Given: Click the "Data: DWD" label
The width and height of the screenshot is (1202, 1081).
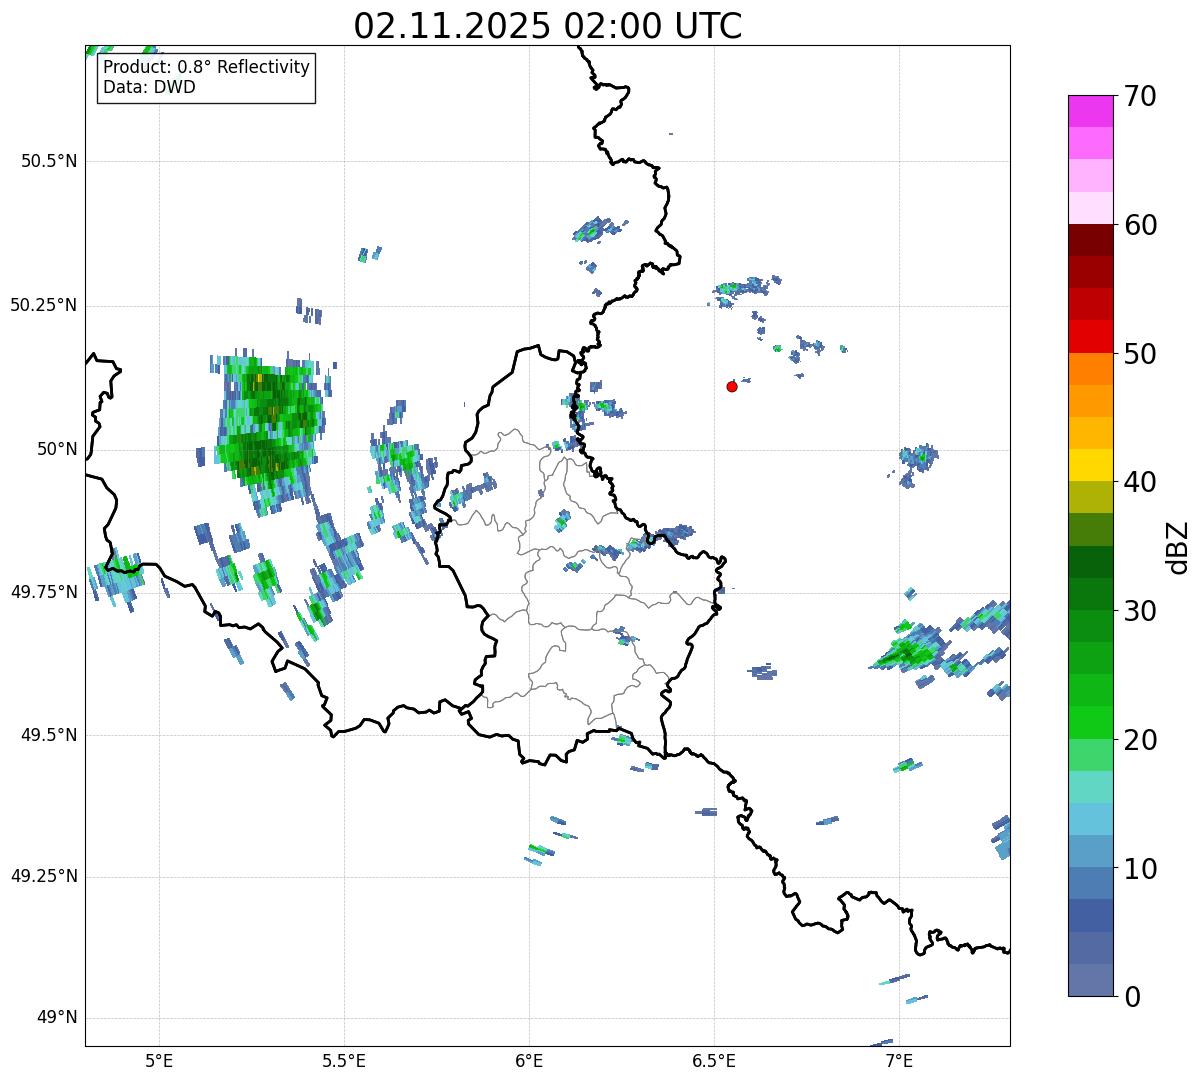Looking at the screenshot, I should pyautogui.click(x=149, y=87).
